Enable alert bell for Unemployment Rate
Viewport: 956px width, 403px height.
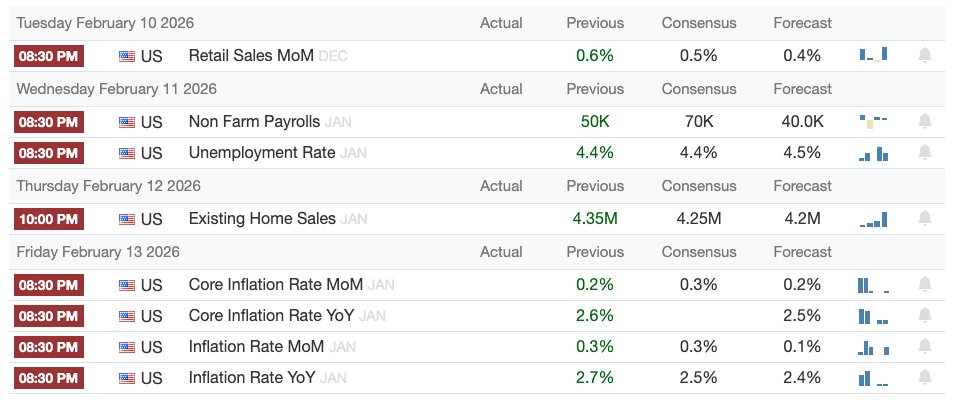[x=924, y=153]
